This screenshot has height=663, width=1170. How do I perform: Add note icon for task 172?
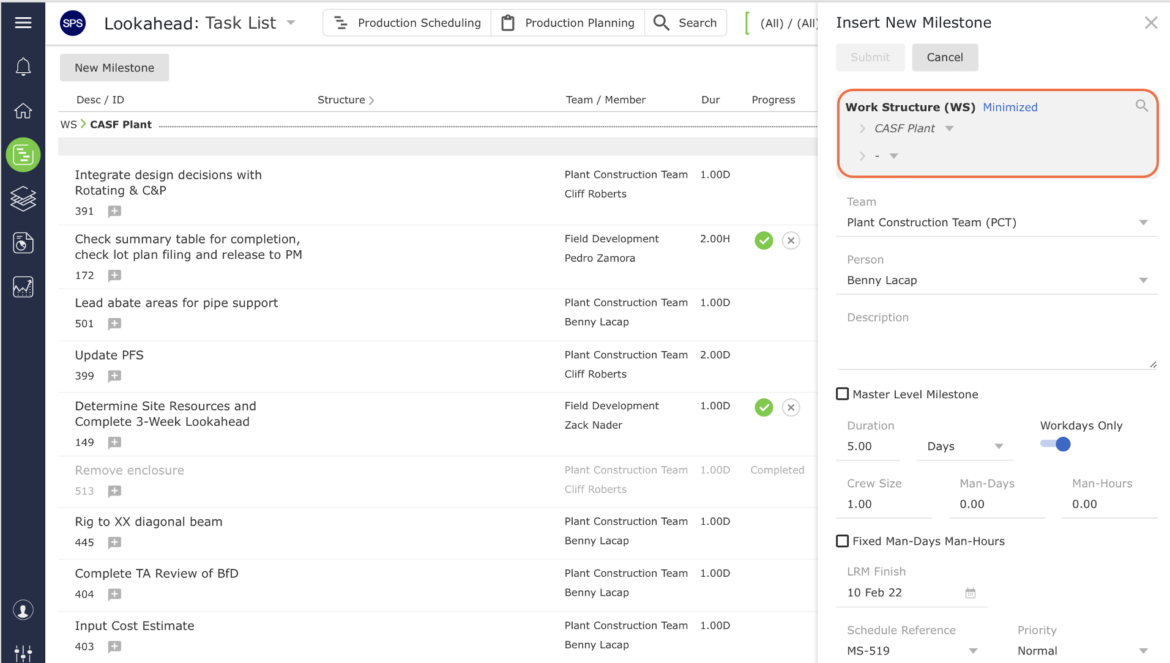(x=114, y=275)
